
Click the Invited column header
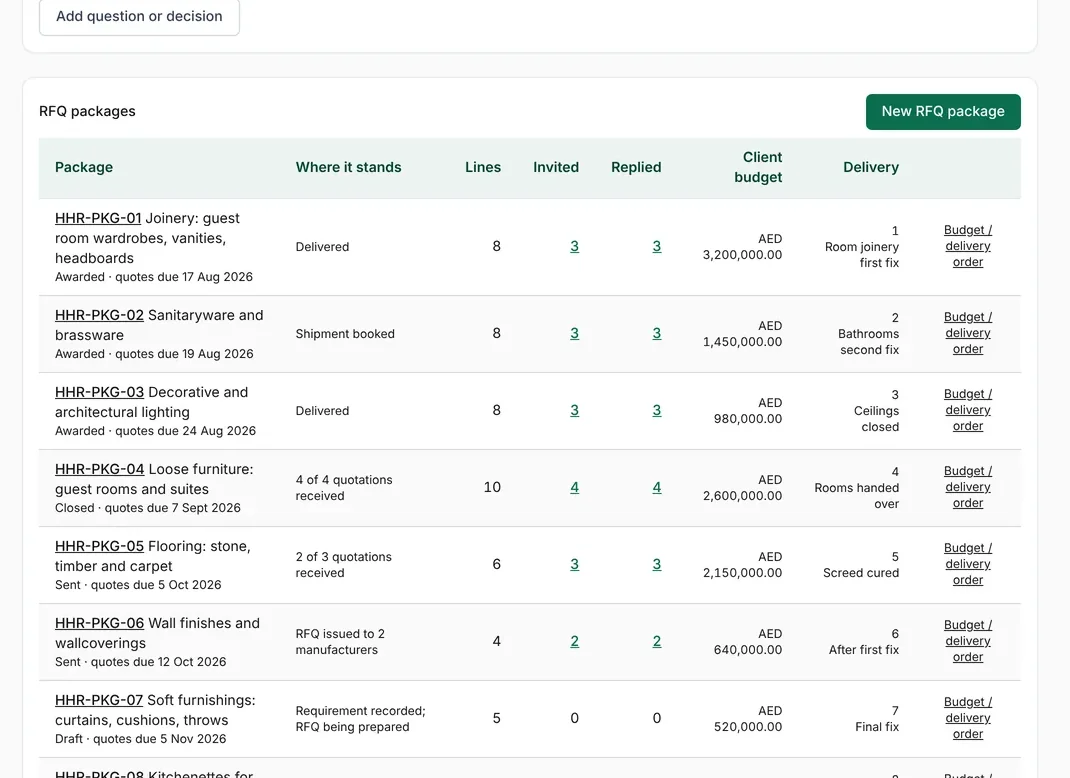(556, 168)
